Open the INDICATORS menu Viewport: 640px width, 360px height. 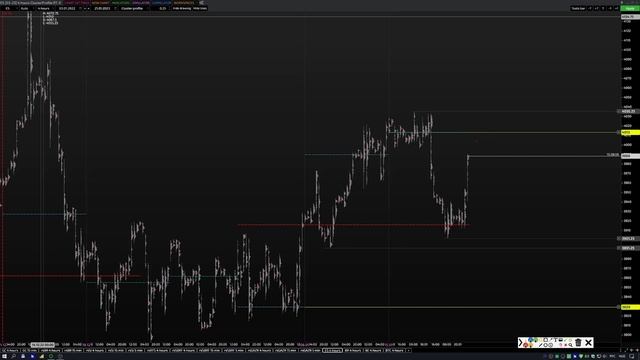121,2
